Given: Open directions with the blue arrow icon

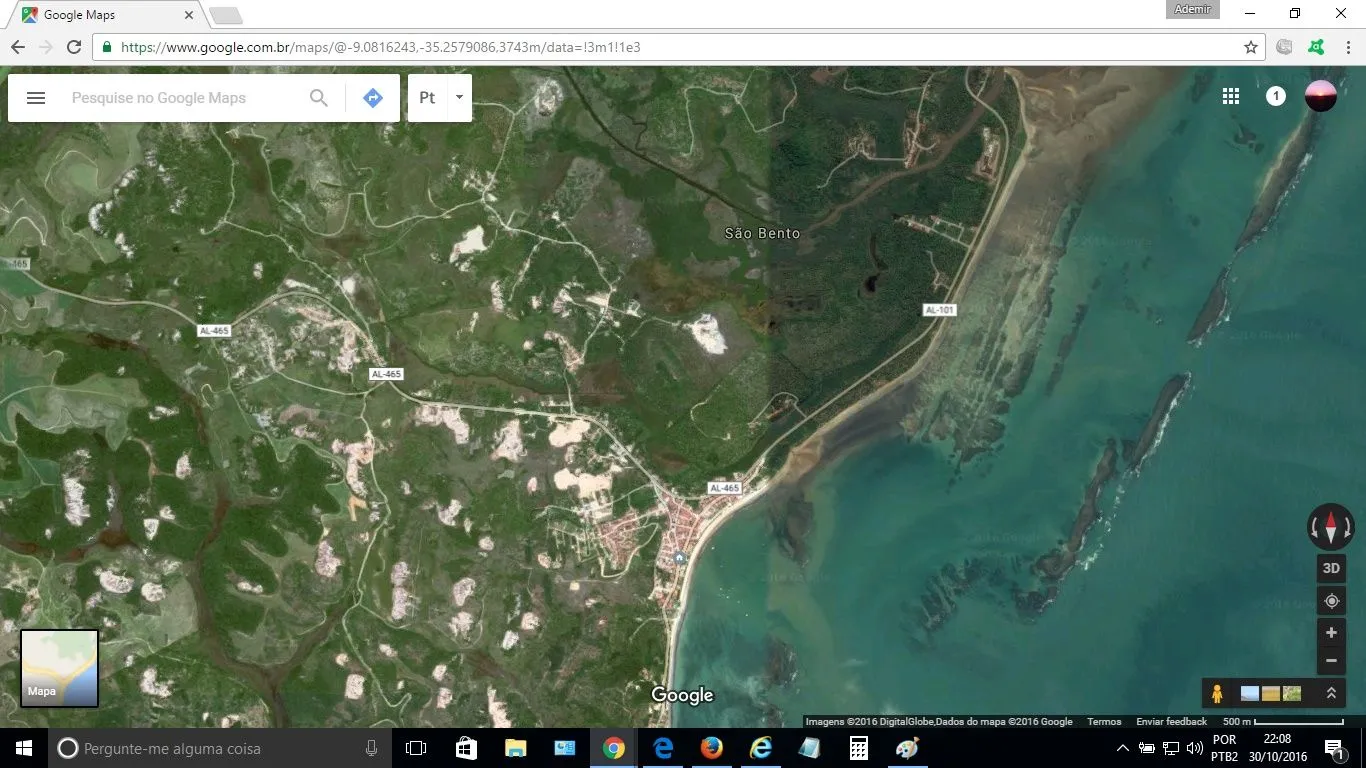Looking at the screenshot, I should (373, 98).
